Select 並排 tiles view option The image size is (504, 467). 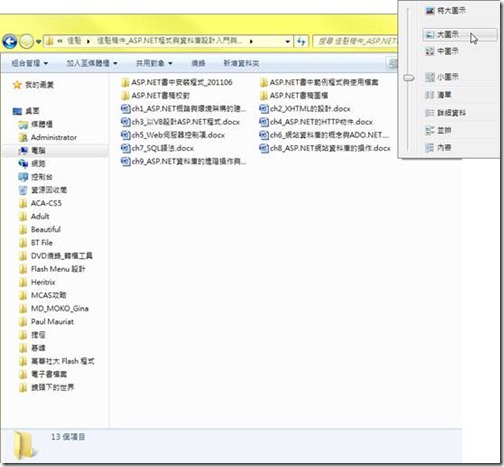click(x=438, y=130)
